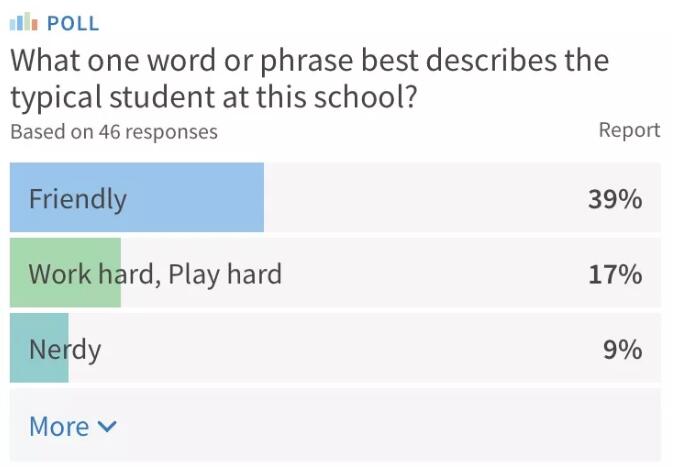This screenshot has height=471, width=676.
Task: Click the blue Friendly progress bar
Action: click(200, 198)
